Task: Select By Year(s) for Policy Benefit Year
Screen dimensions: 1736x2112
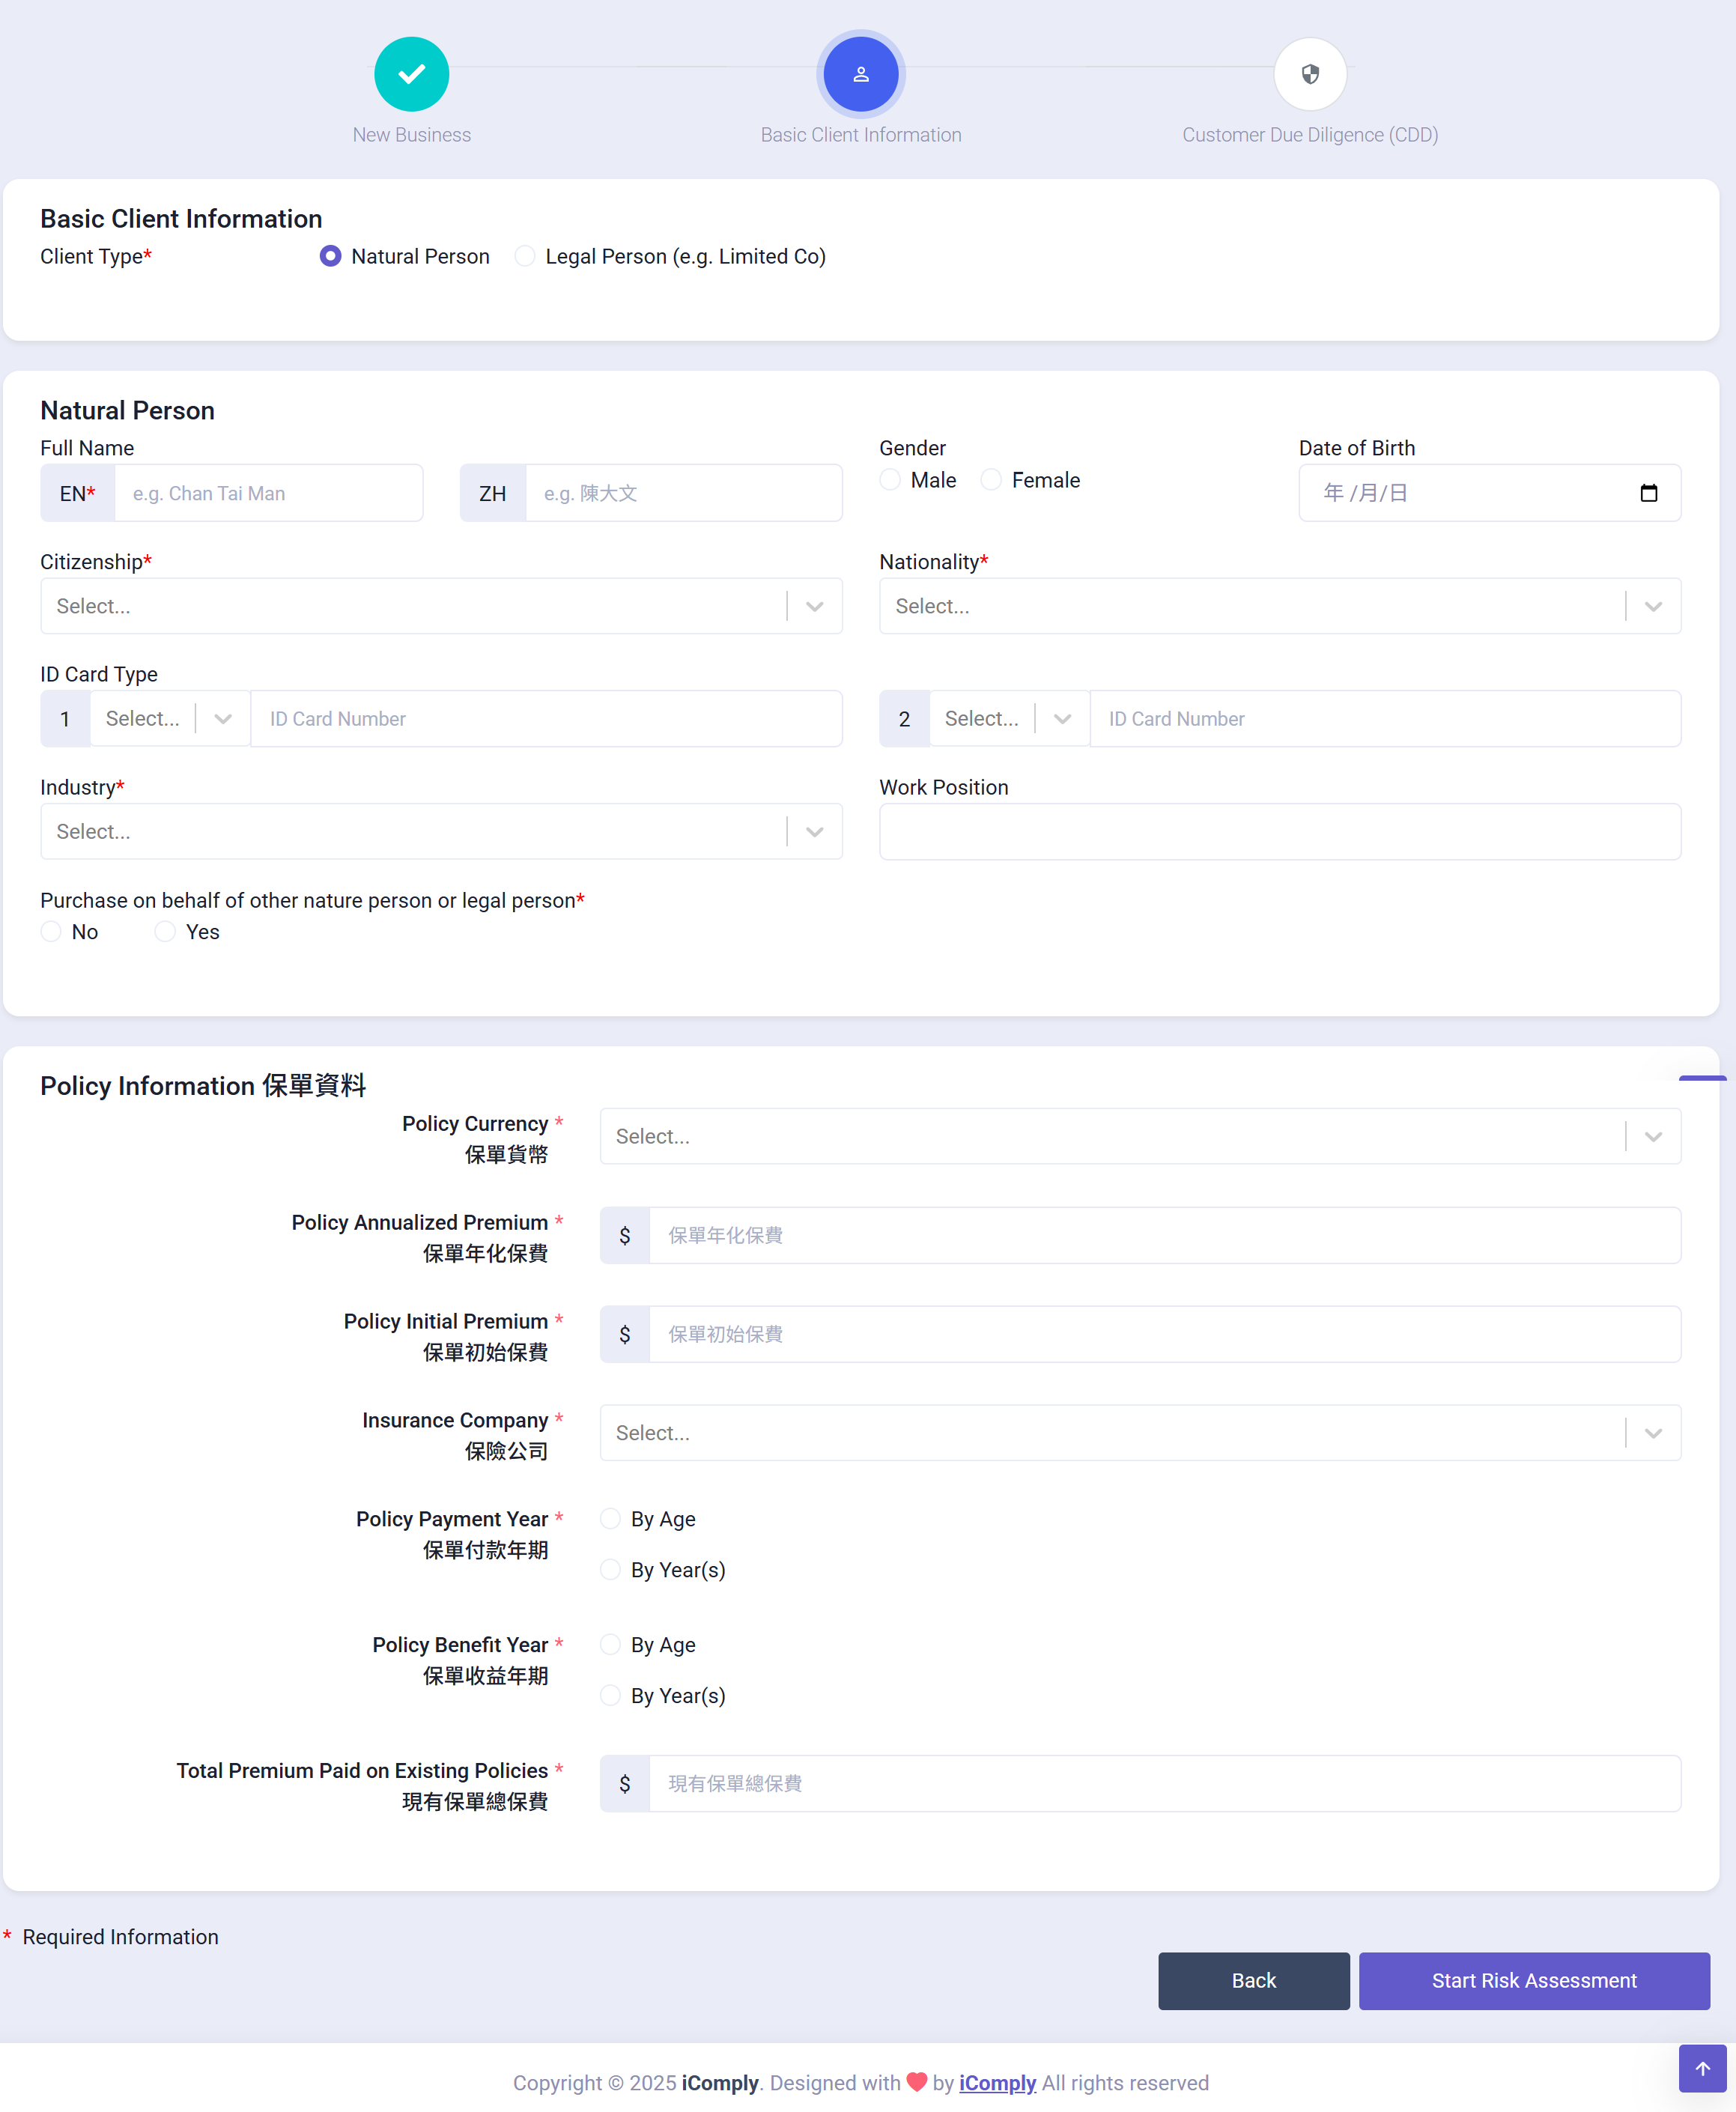Action: [x=610, y=1696]
